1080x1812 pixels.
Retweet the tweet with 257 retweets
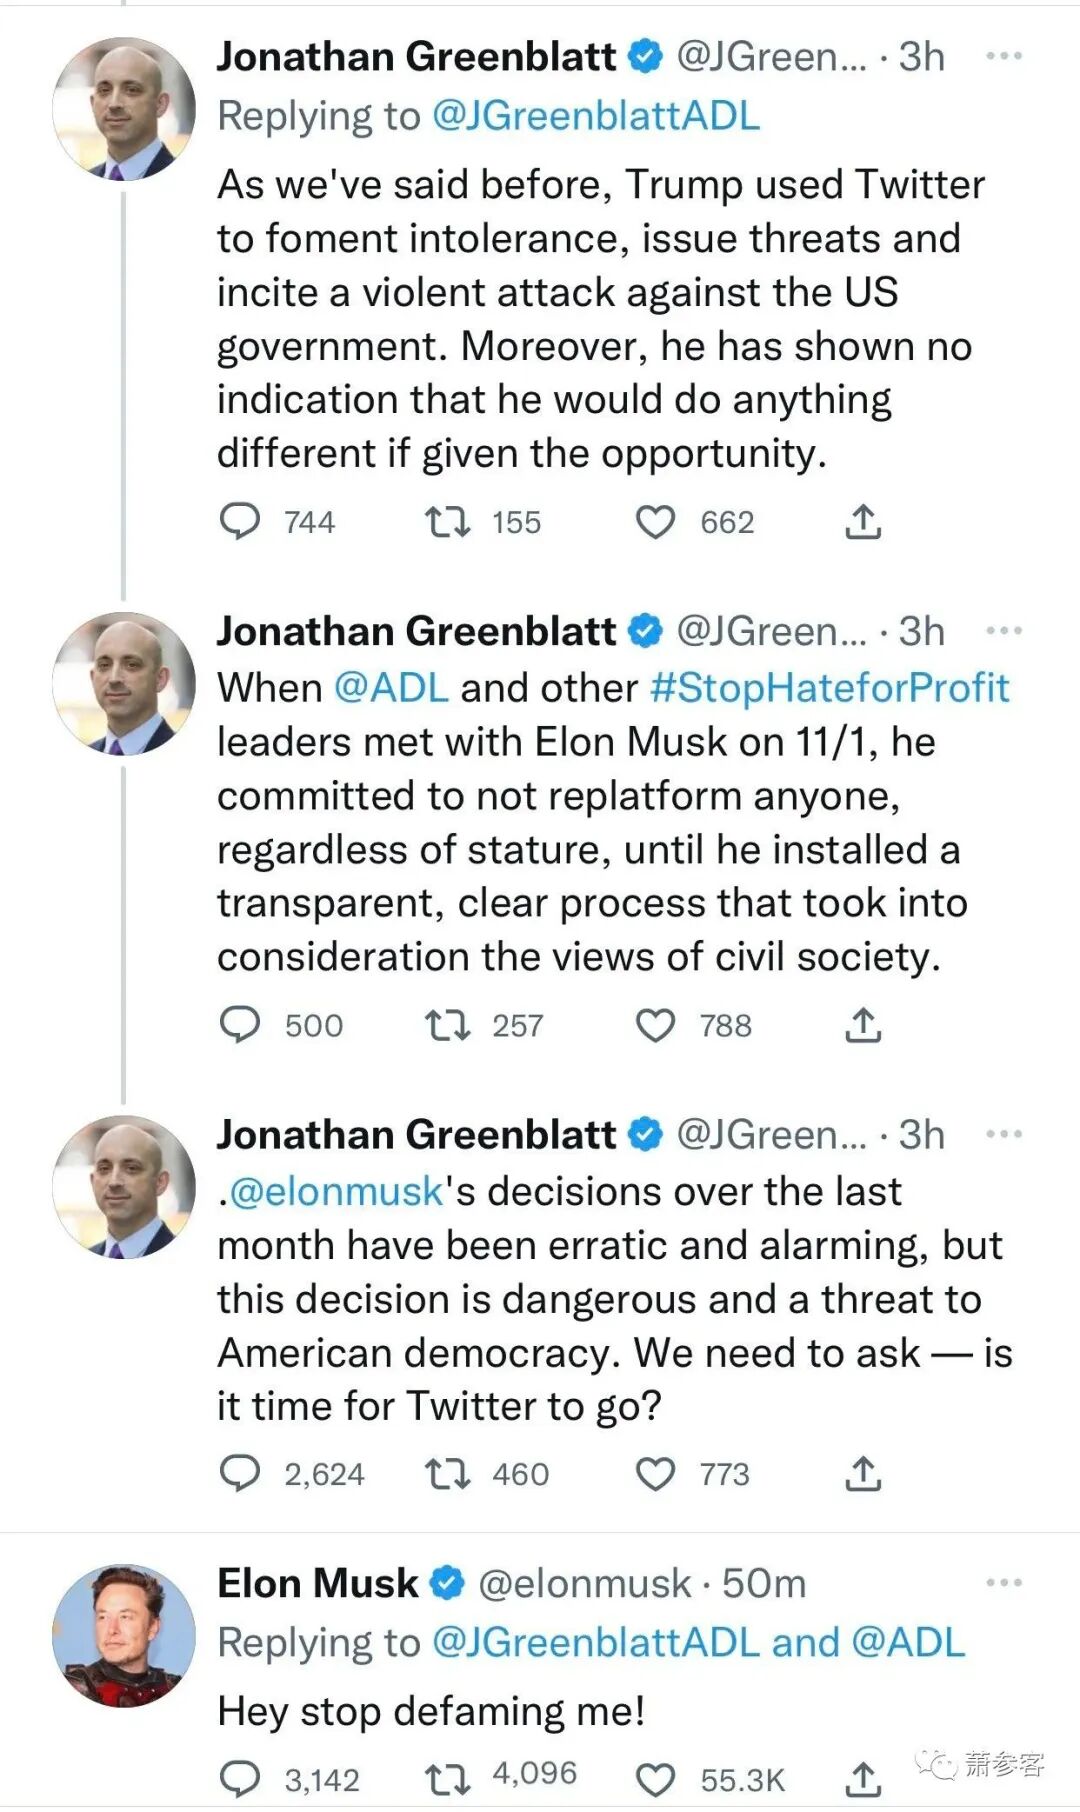(x=447, y=1025)
